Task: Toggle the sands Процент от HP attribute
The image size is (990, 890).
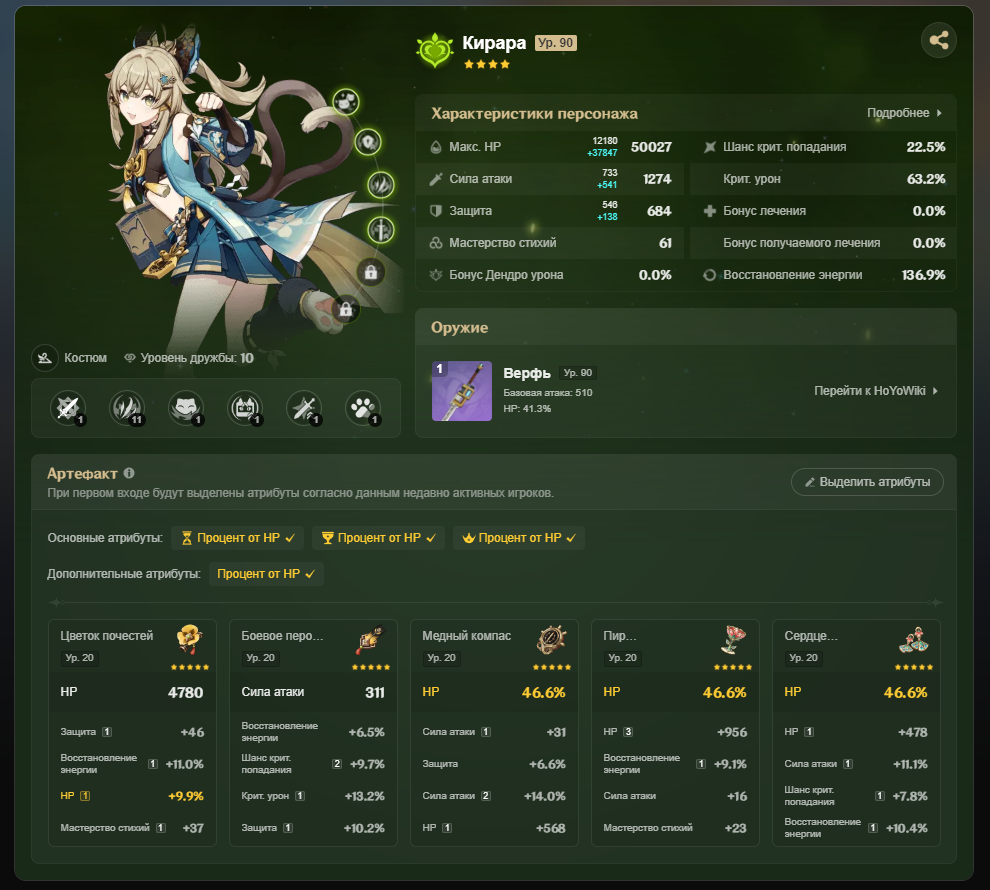Action: [x=237, y=538]
